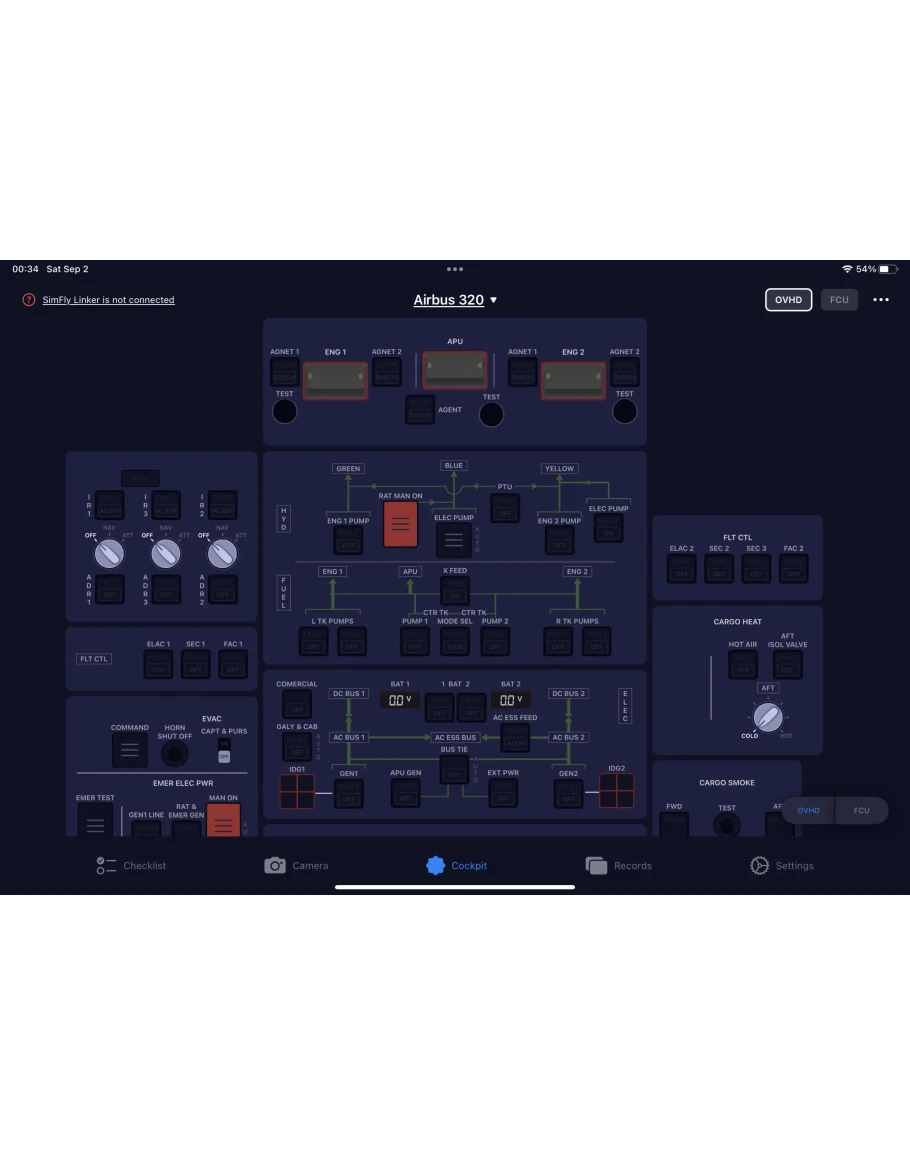The image size is (910, 1155).
Task: Open the fuel X FEED valve
Action: click(x=455, y=590)
